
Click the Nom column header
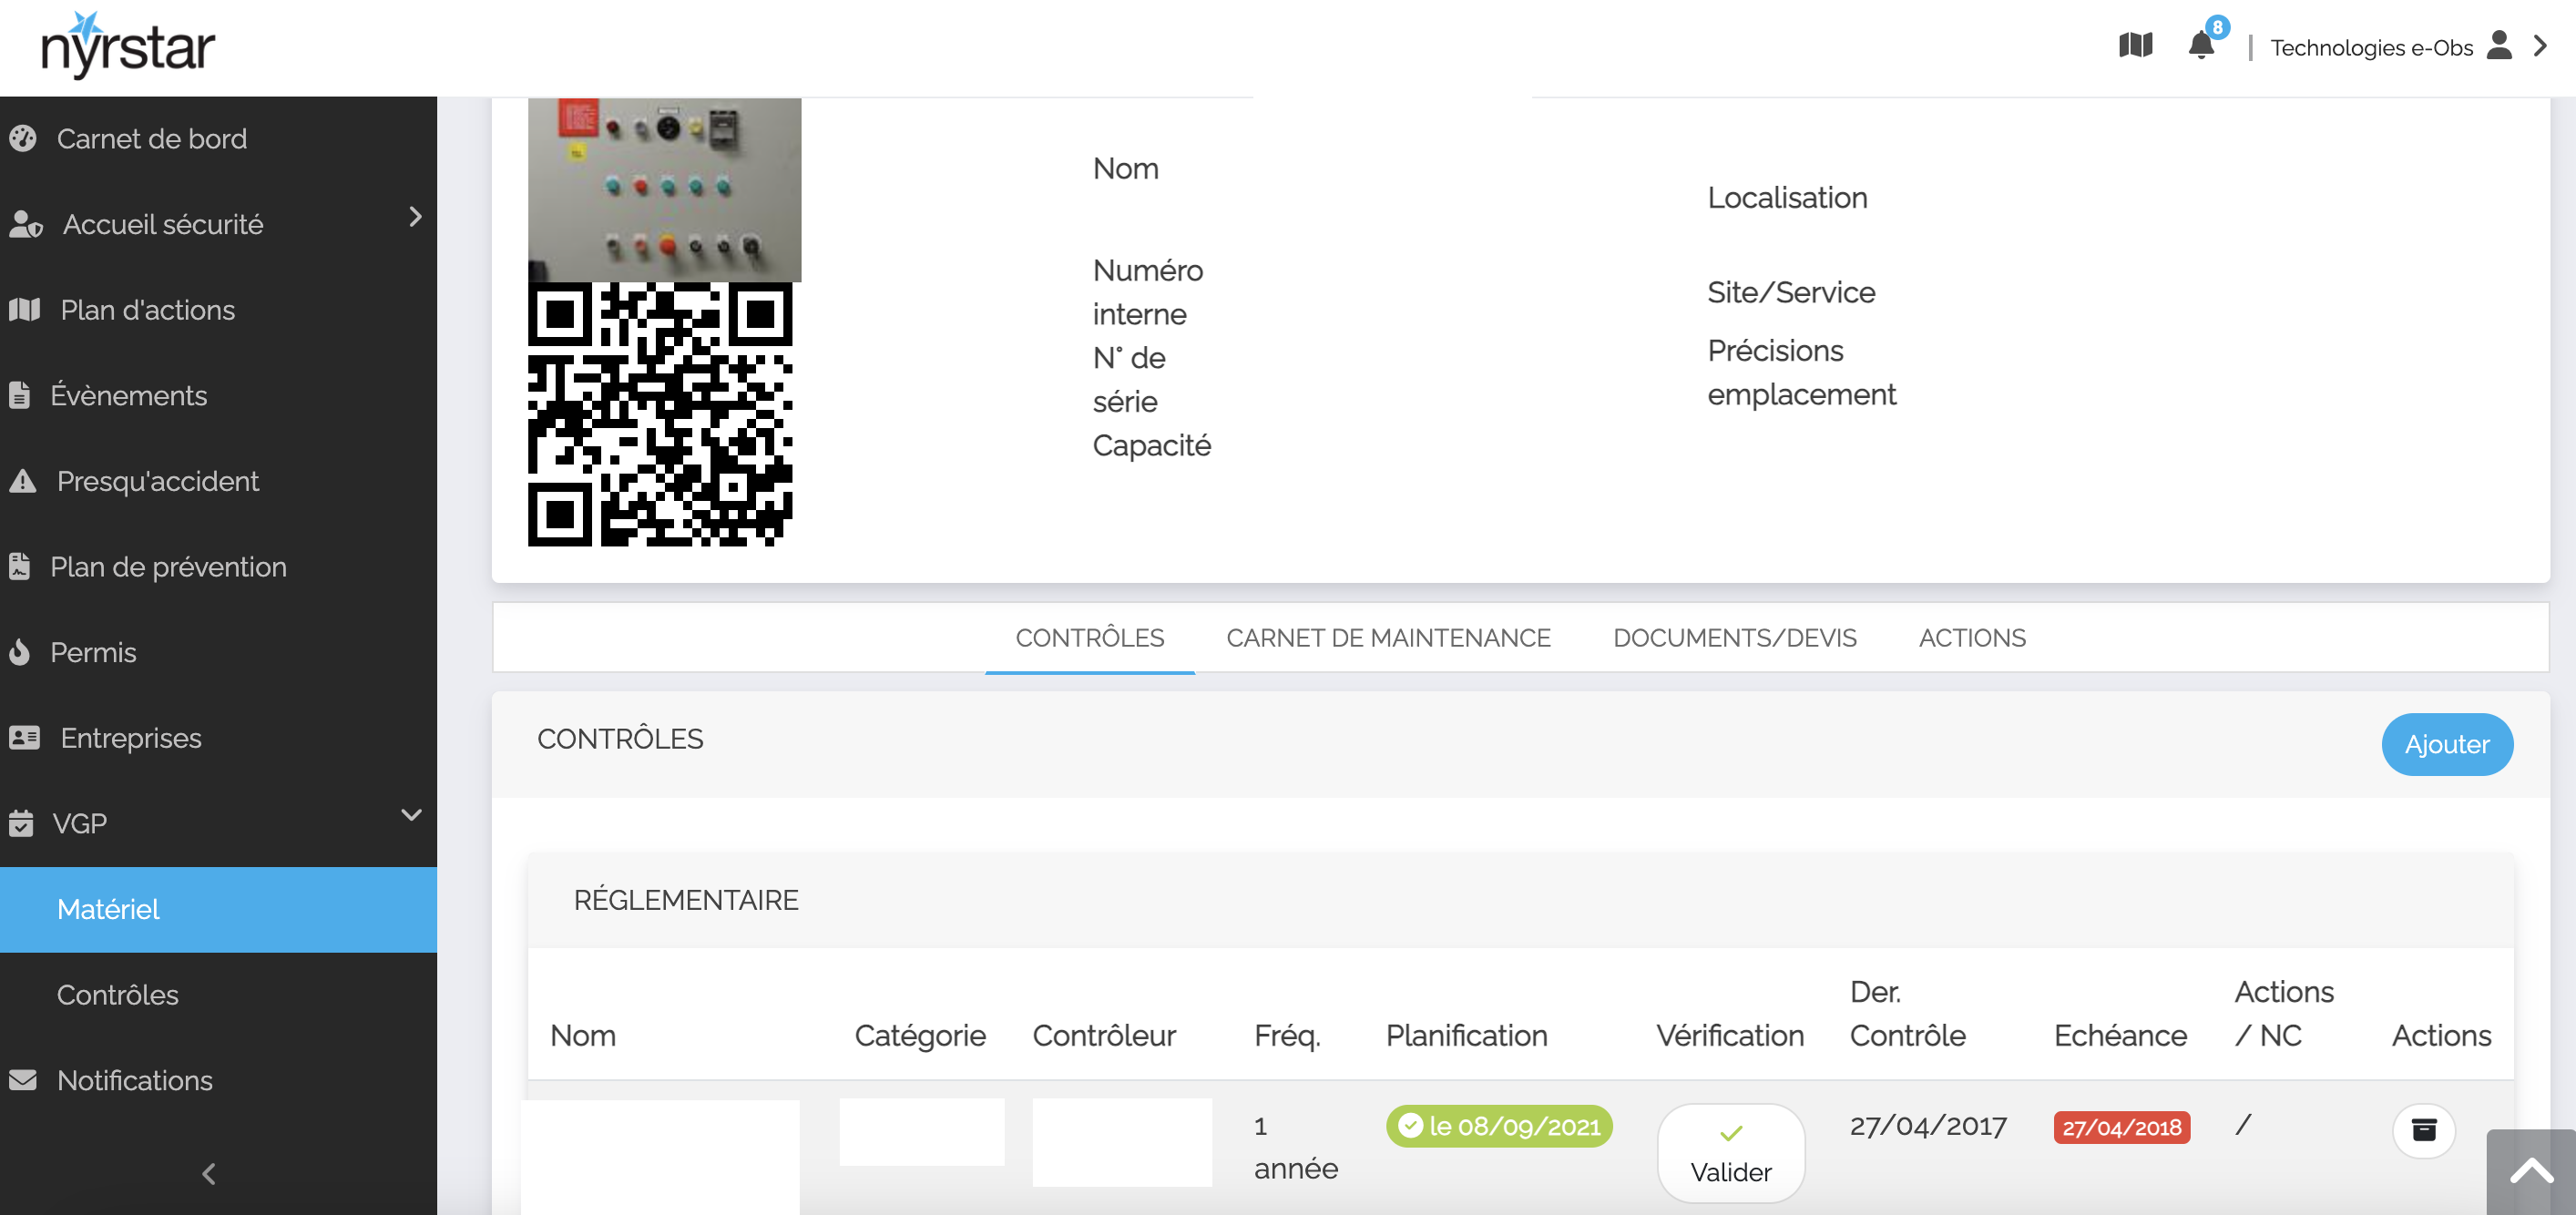pyautogui.click(x=583, y=1036)
